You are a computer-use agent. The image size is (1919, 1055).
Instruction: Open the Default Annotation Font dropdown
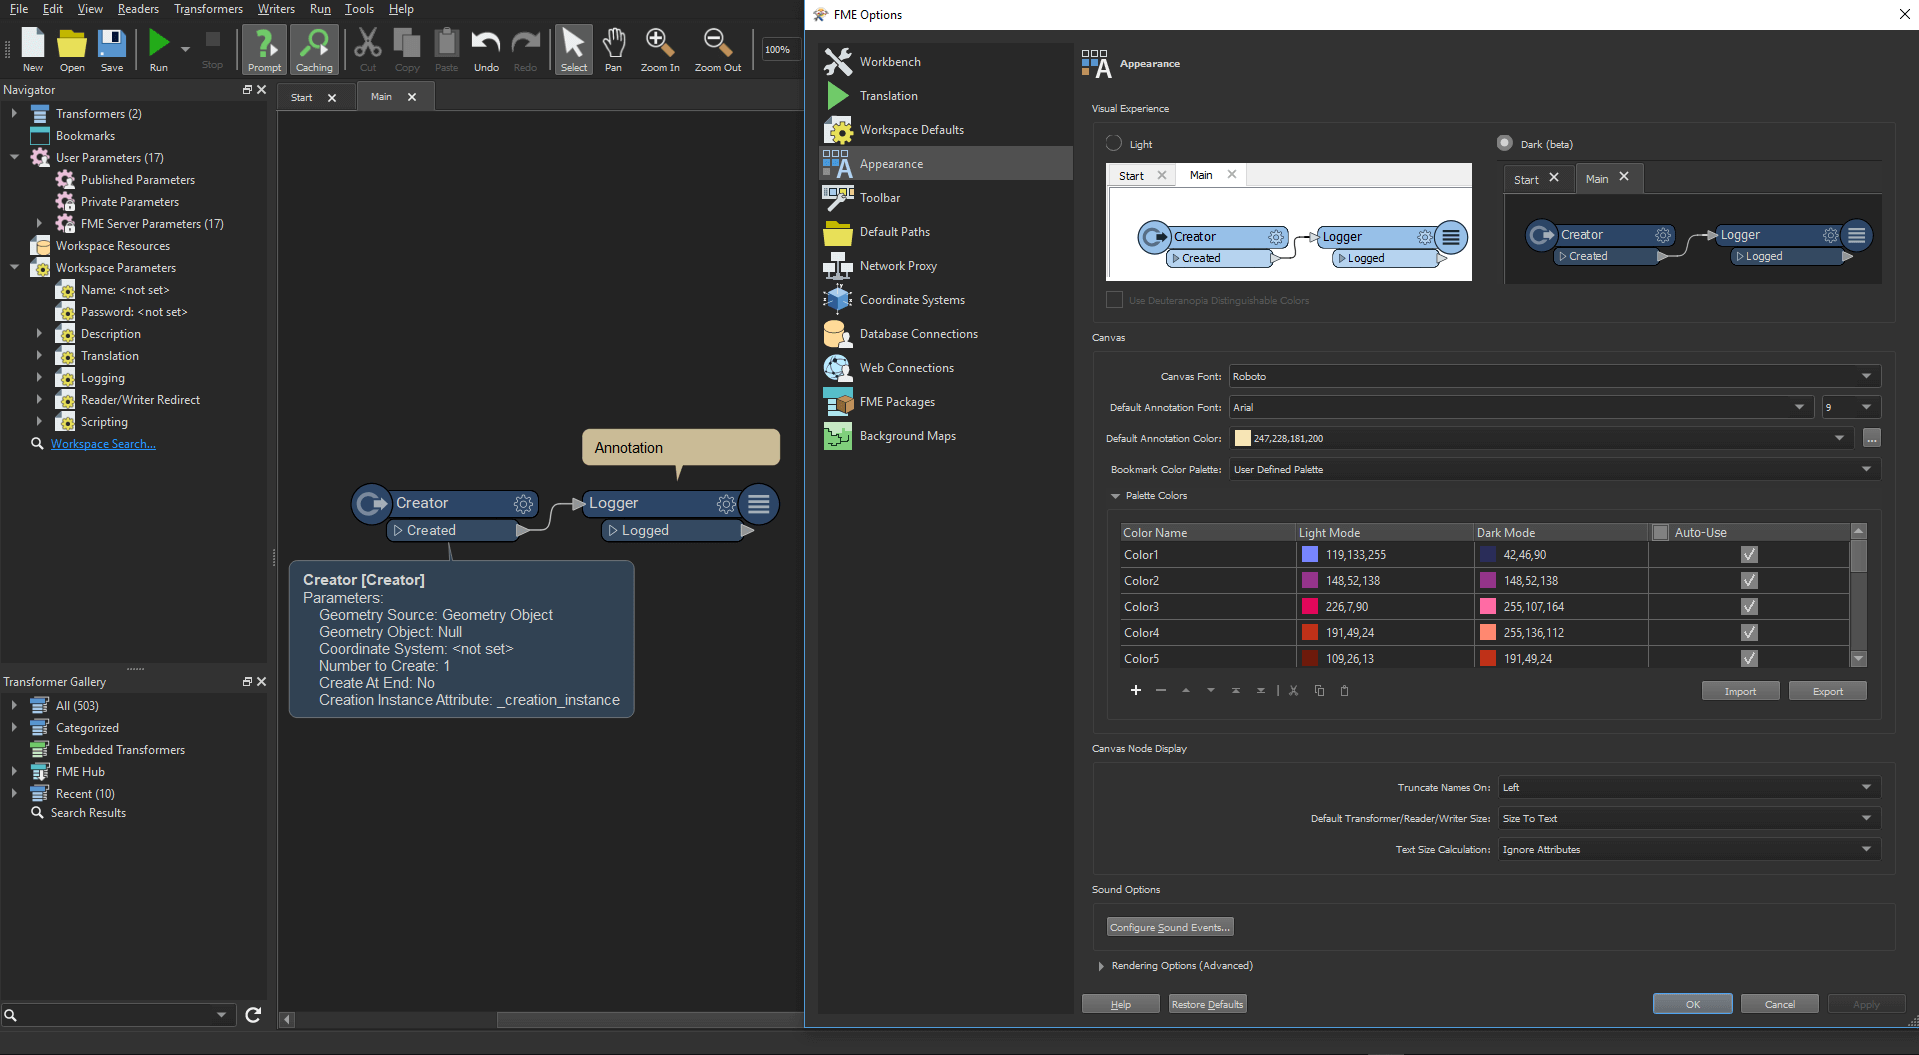coord(1521,408)
